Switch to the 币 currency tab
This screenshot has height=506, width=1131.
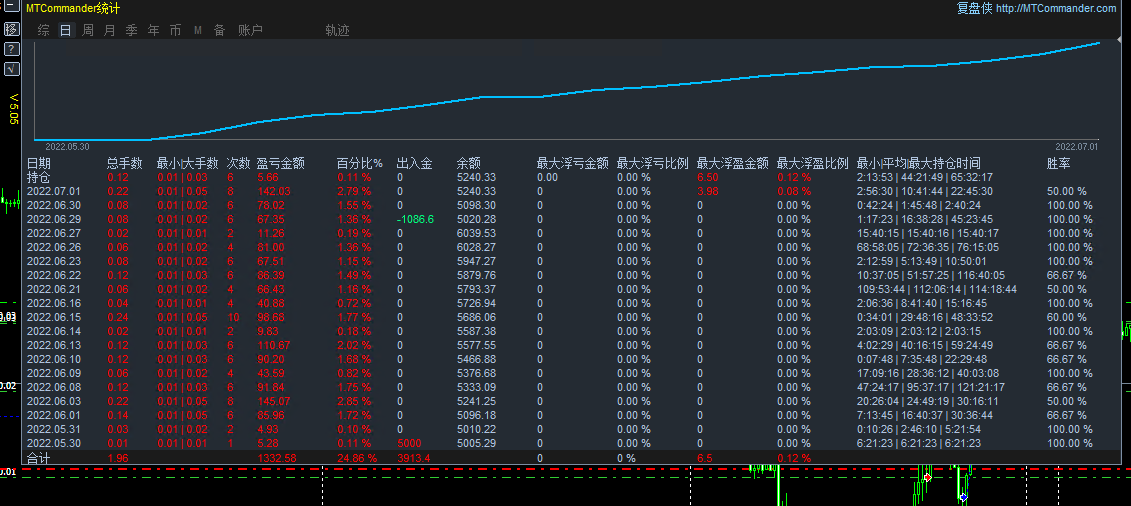[x=175, y=30]
